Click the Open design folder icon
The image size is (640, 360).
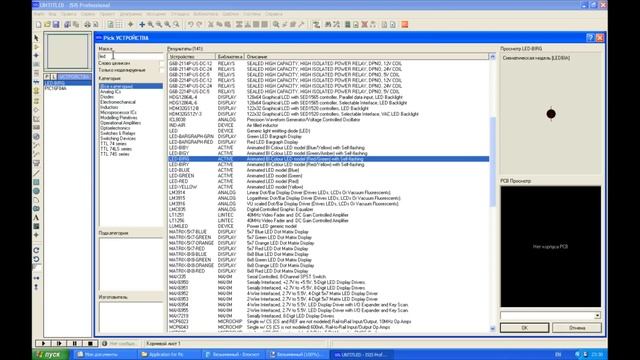(x=47, y=25)
